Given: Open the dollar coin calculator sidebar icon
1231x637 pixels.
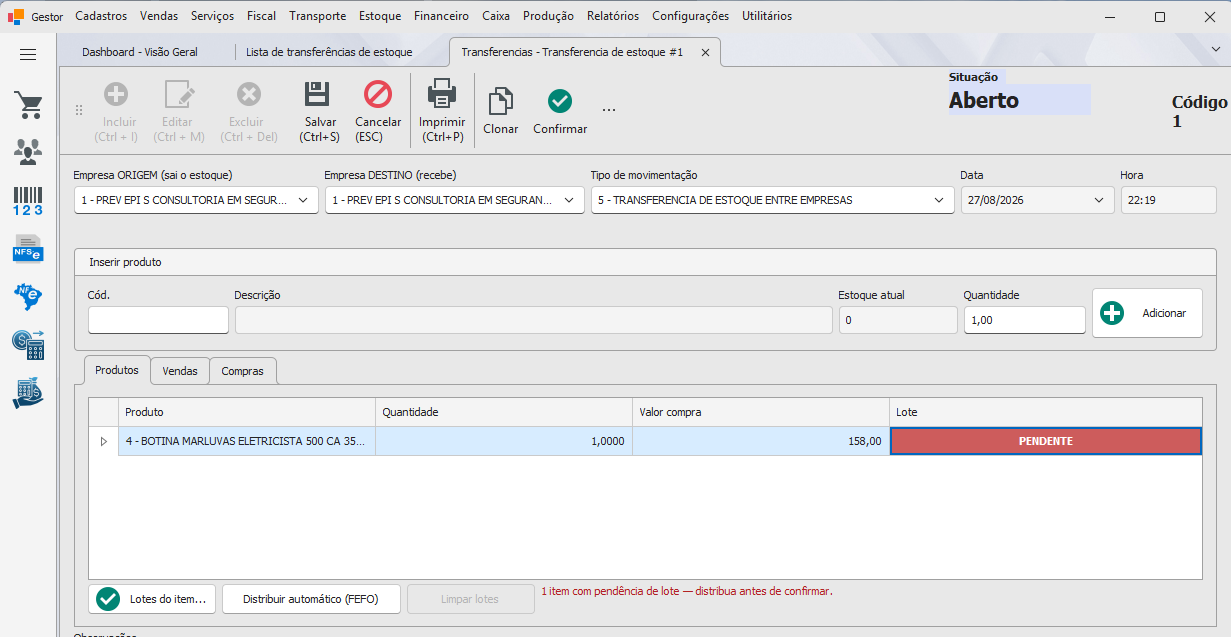Looking at the screenshot, I should tap(28, 344).
